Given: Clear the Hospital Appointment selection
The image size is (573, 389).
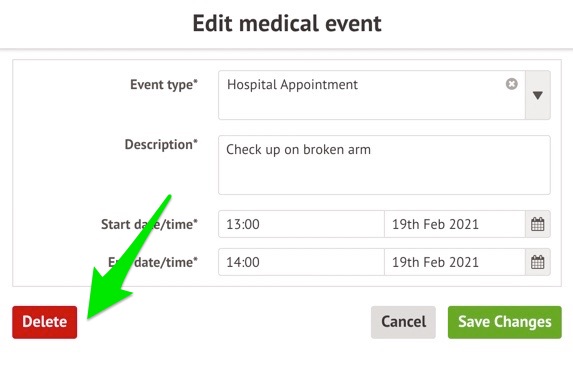Looking at the screenshot, I should point(512,84).
